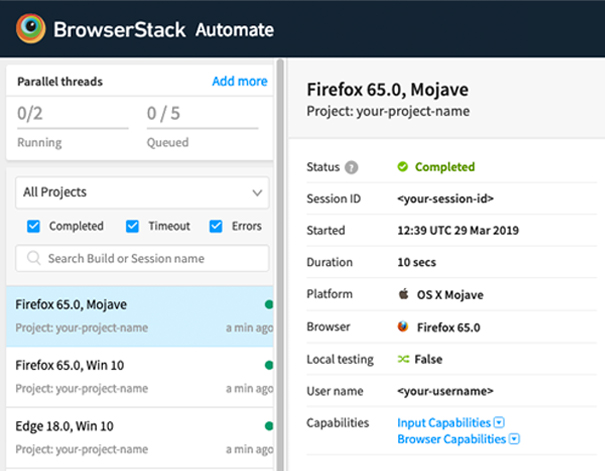Click the BrowserStack logo icon
This screenshot has width=605, height=471.
pos(30,28)
